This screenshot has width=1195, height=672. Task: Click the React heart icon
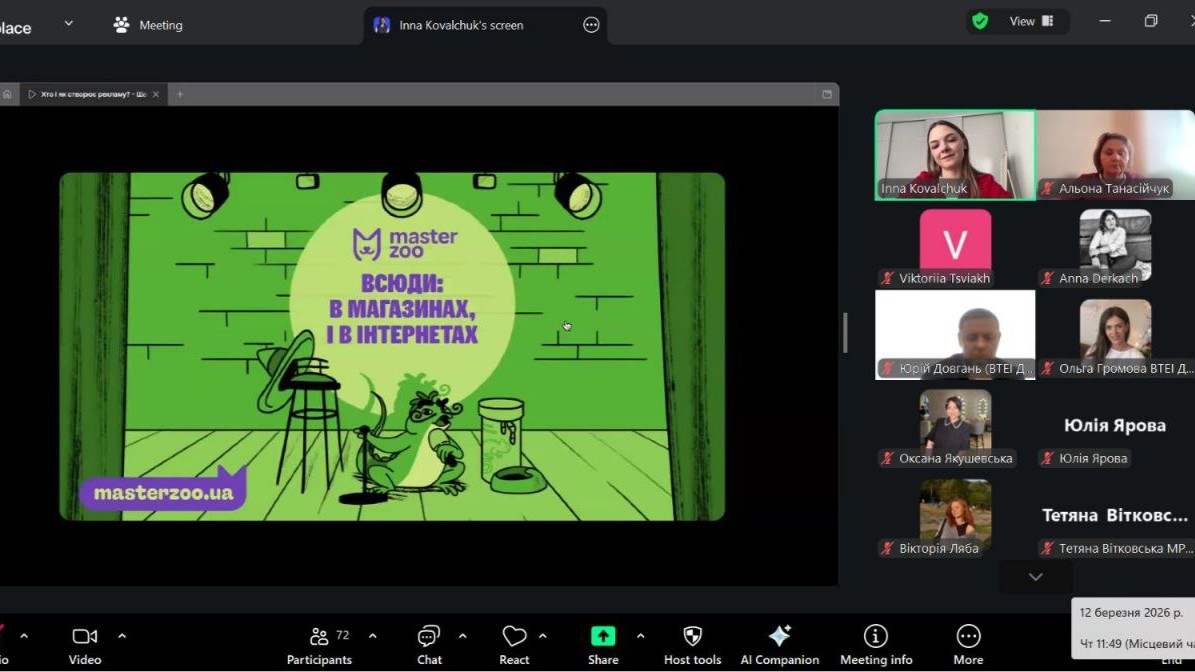coord(514,637)
